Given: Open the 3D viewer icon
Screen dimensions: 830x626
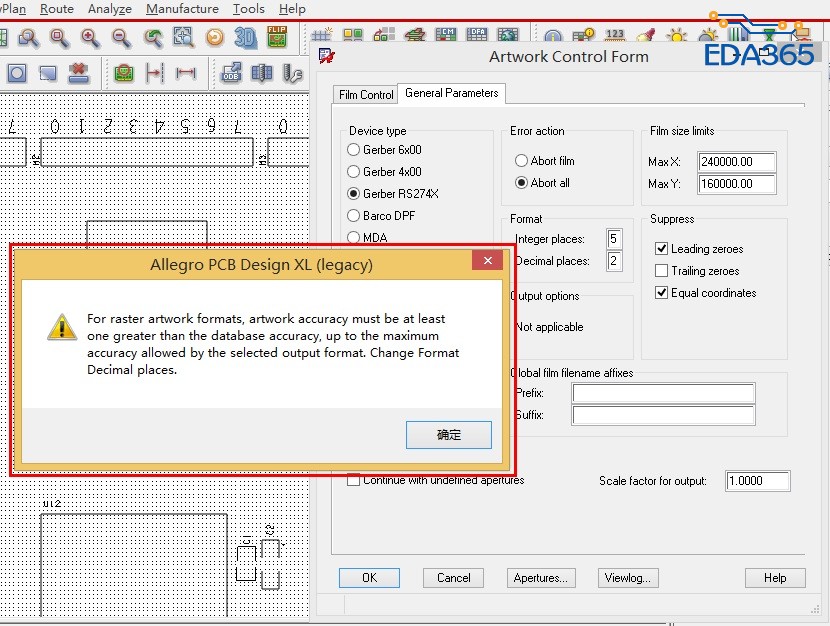Looking at the screenshot, I should [246, 37].
